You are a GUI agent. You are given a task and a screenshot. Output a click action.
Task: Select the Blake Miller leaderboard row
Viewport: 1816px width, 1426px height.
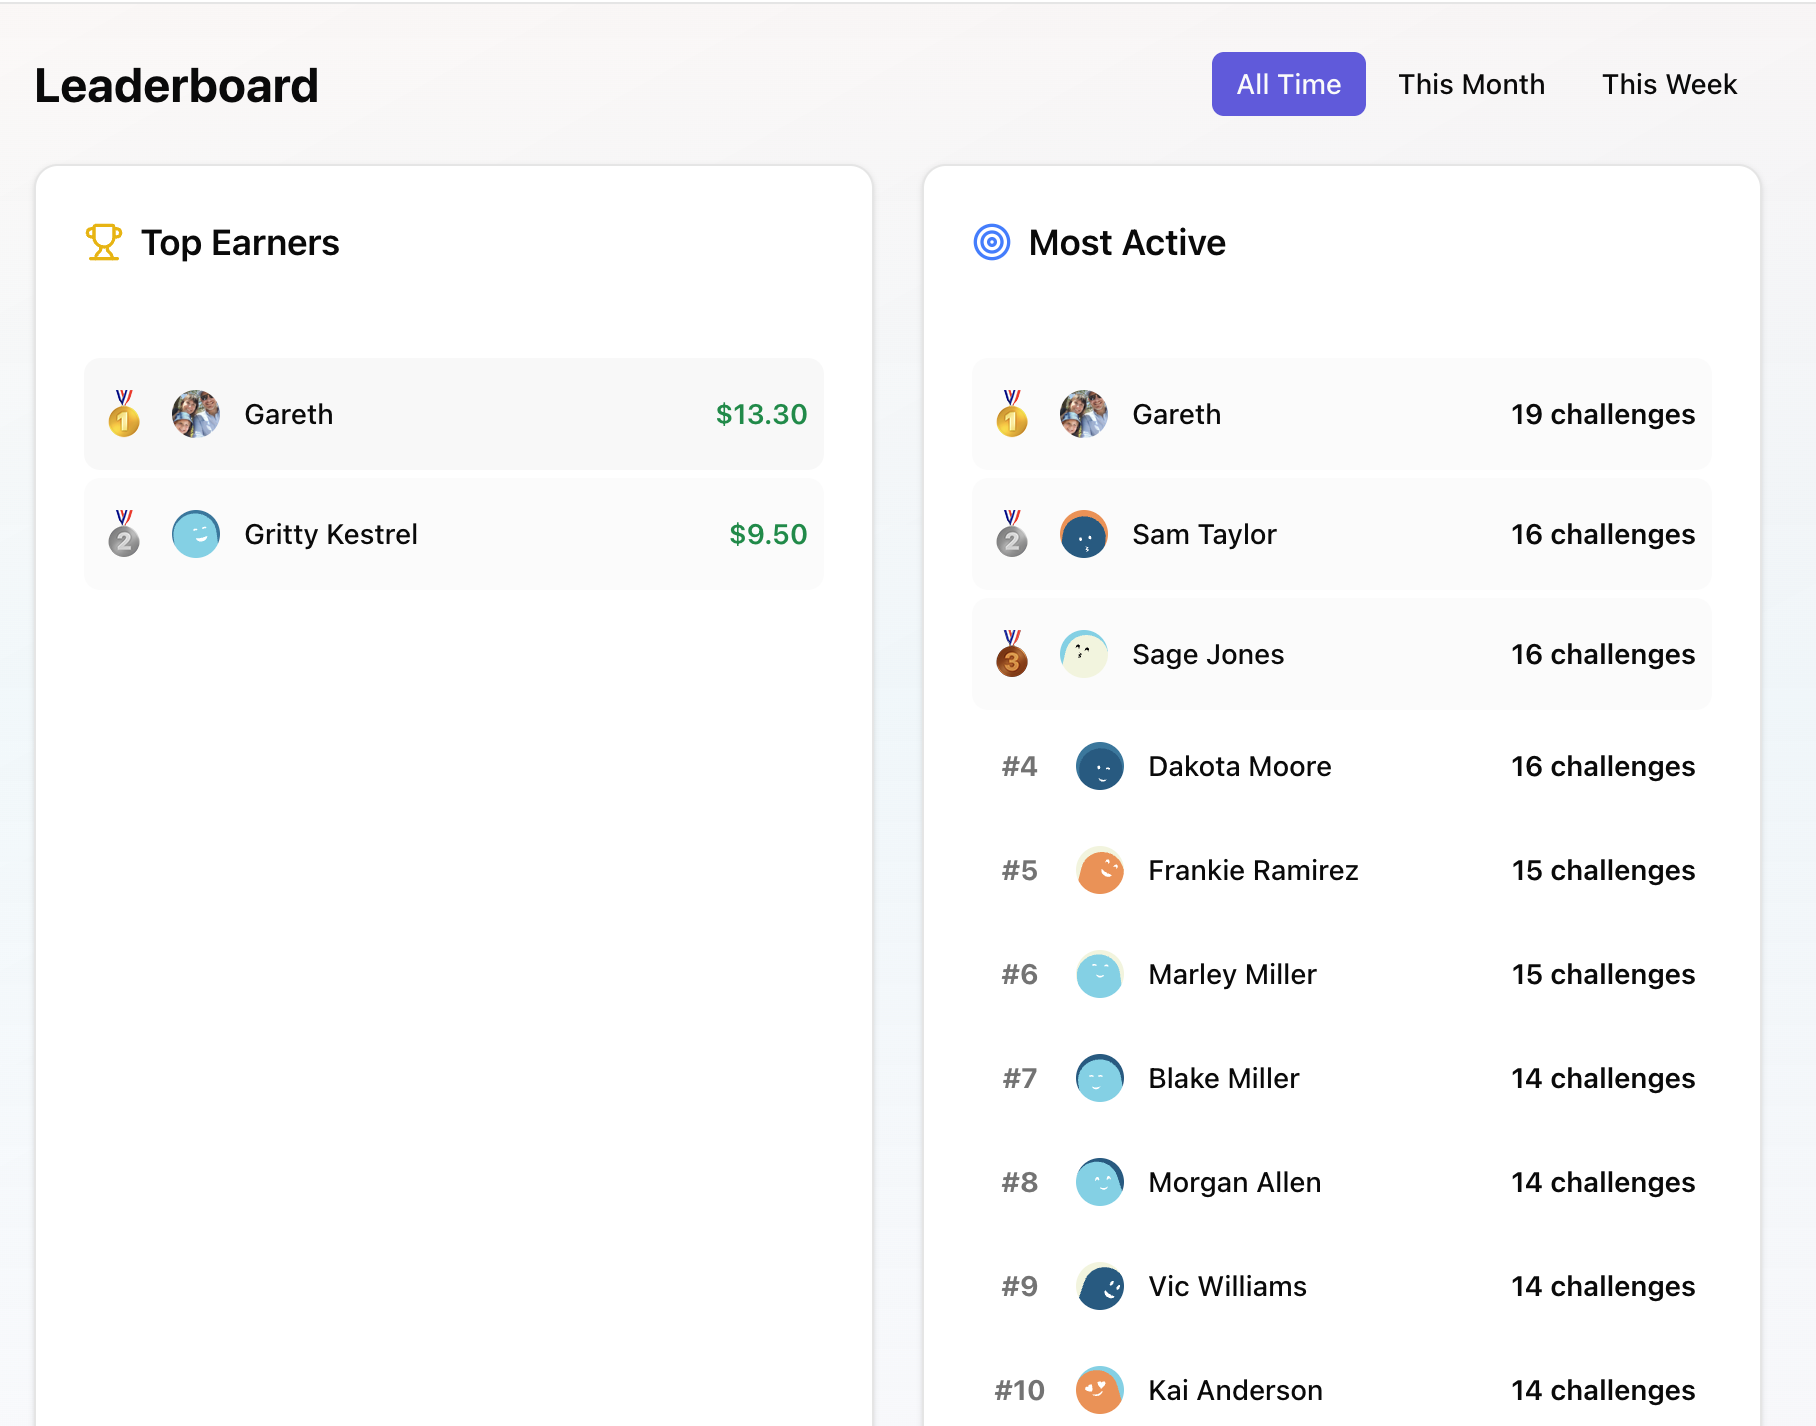1342,1078
